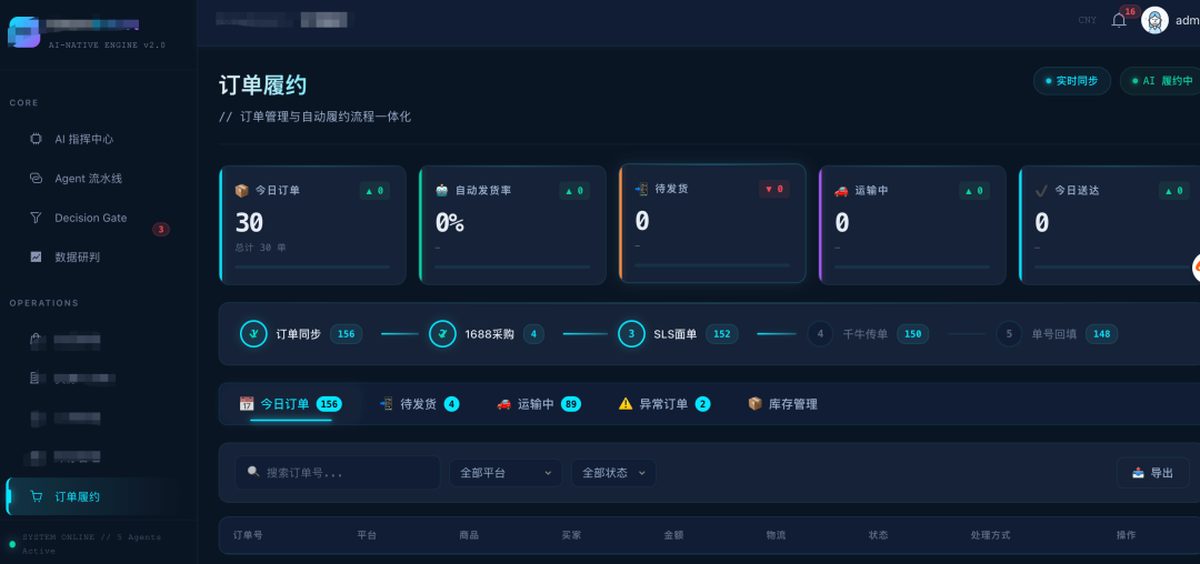Click the Agent 流水线 sidebar icon
Screen dimensions: 1200x564
(x=36, y=178)
